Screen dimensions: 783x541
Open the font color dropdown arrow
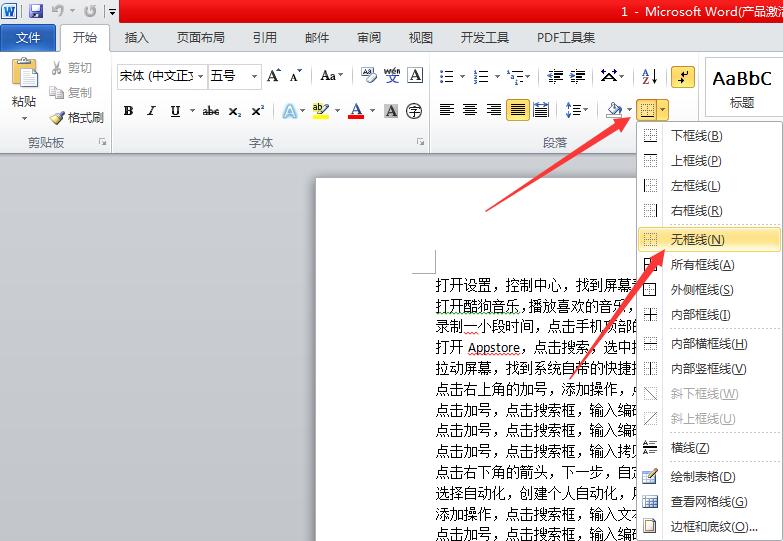(x=373, y=111)
